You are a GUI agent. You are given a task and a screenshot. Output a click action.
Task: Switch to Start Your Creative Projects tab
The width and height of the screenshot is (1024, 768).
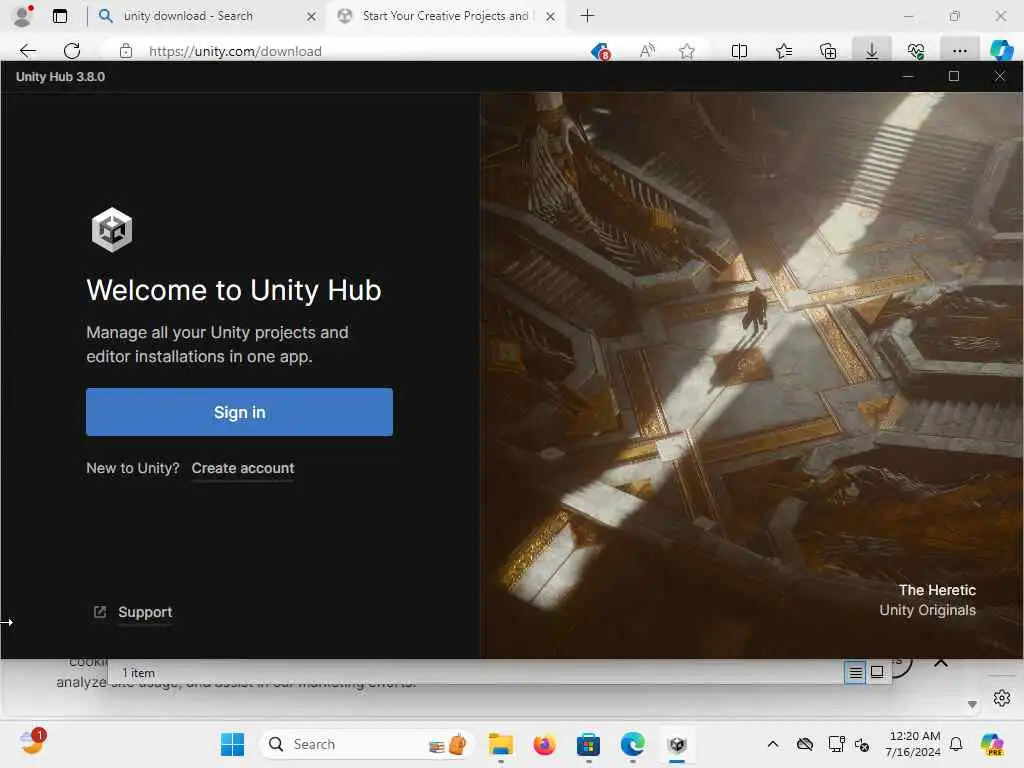coord(445,16)
